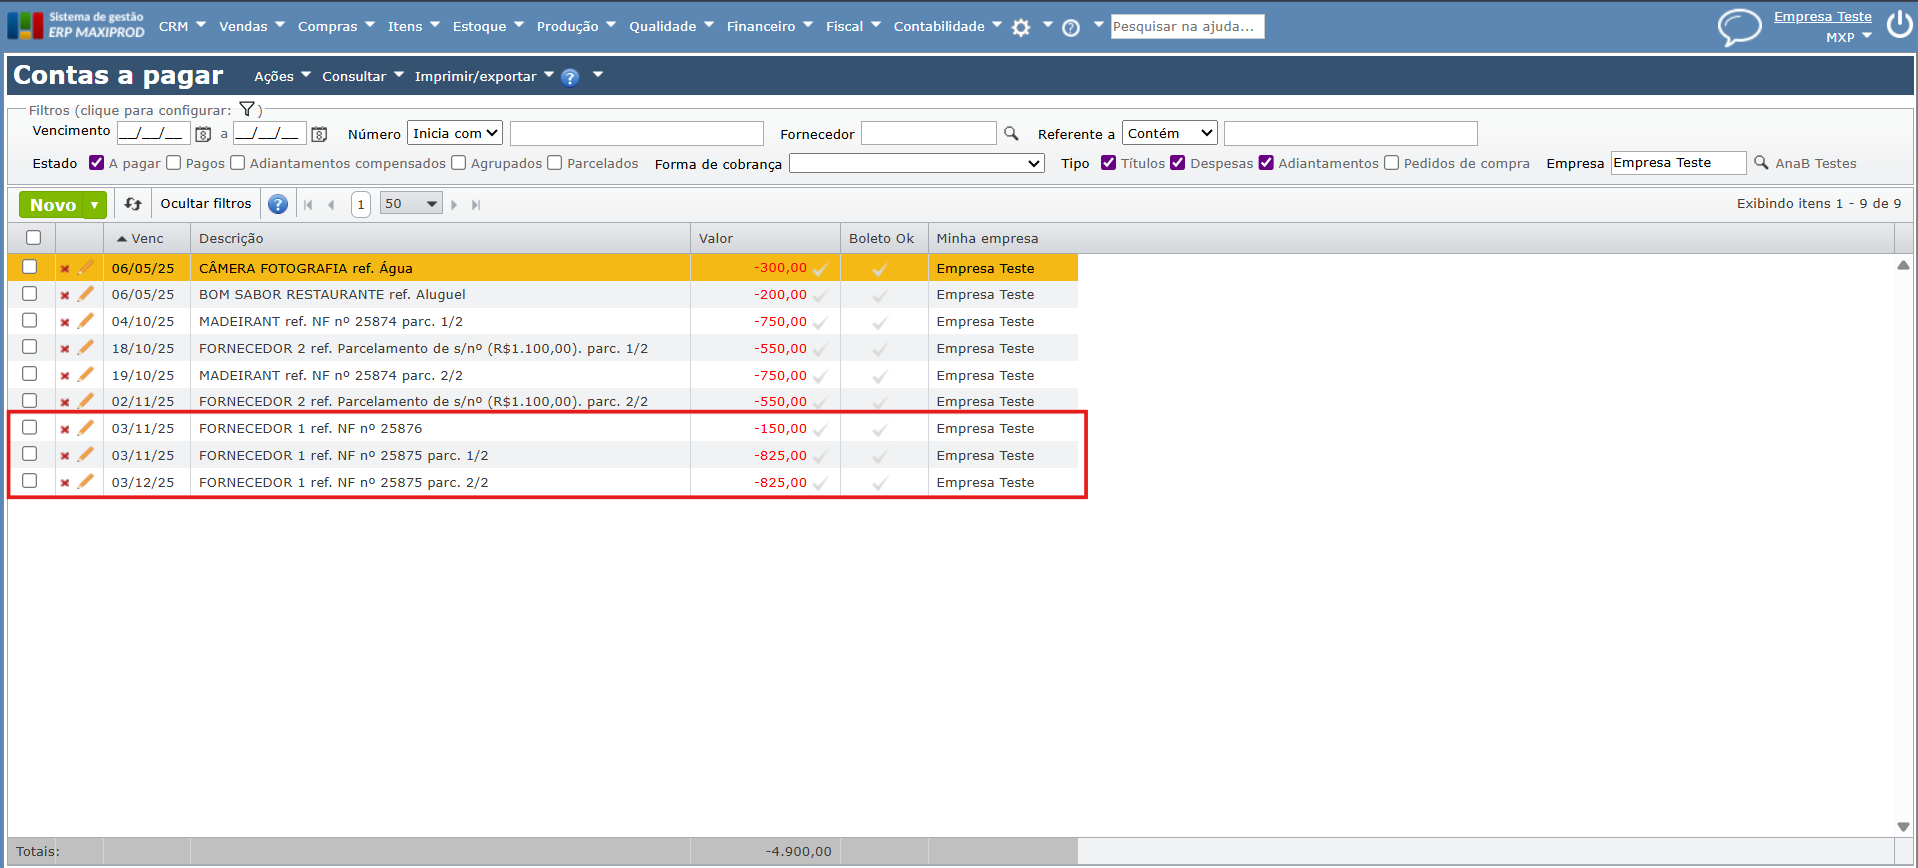Open the Empresa Teste account link
The width and height of the screenshot is (1918, 868).
[x=1823, y=17]
